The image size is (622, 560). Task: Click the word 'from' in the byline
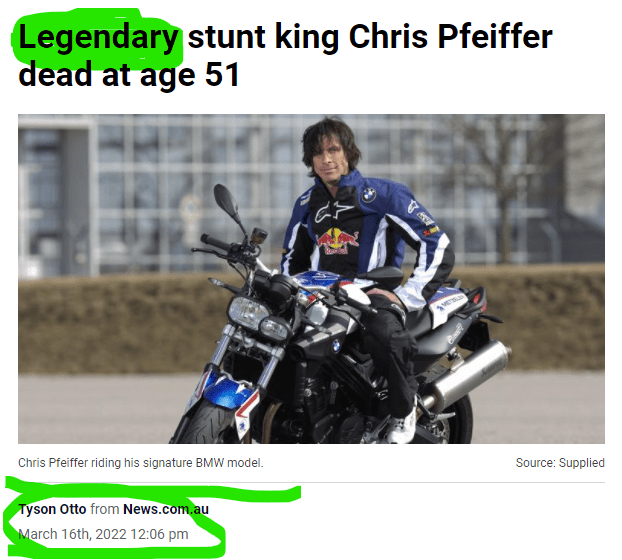click(x=105, y=509)
